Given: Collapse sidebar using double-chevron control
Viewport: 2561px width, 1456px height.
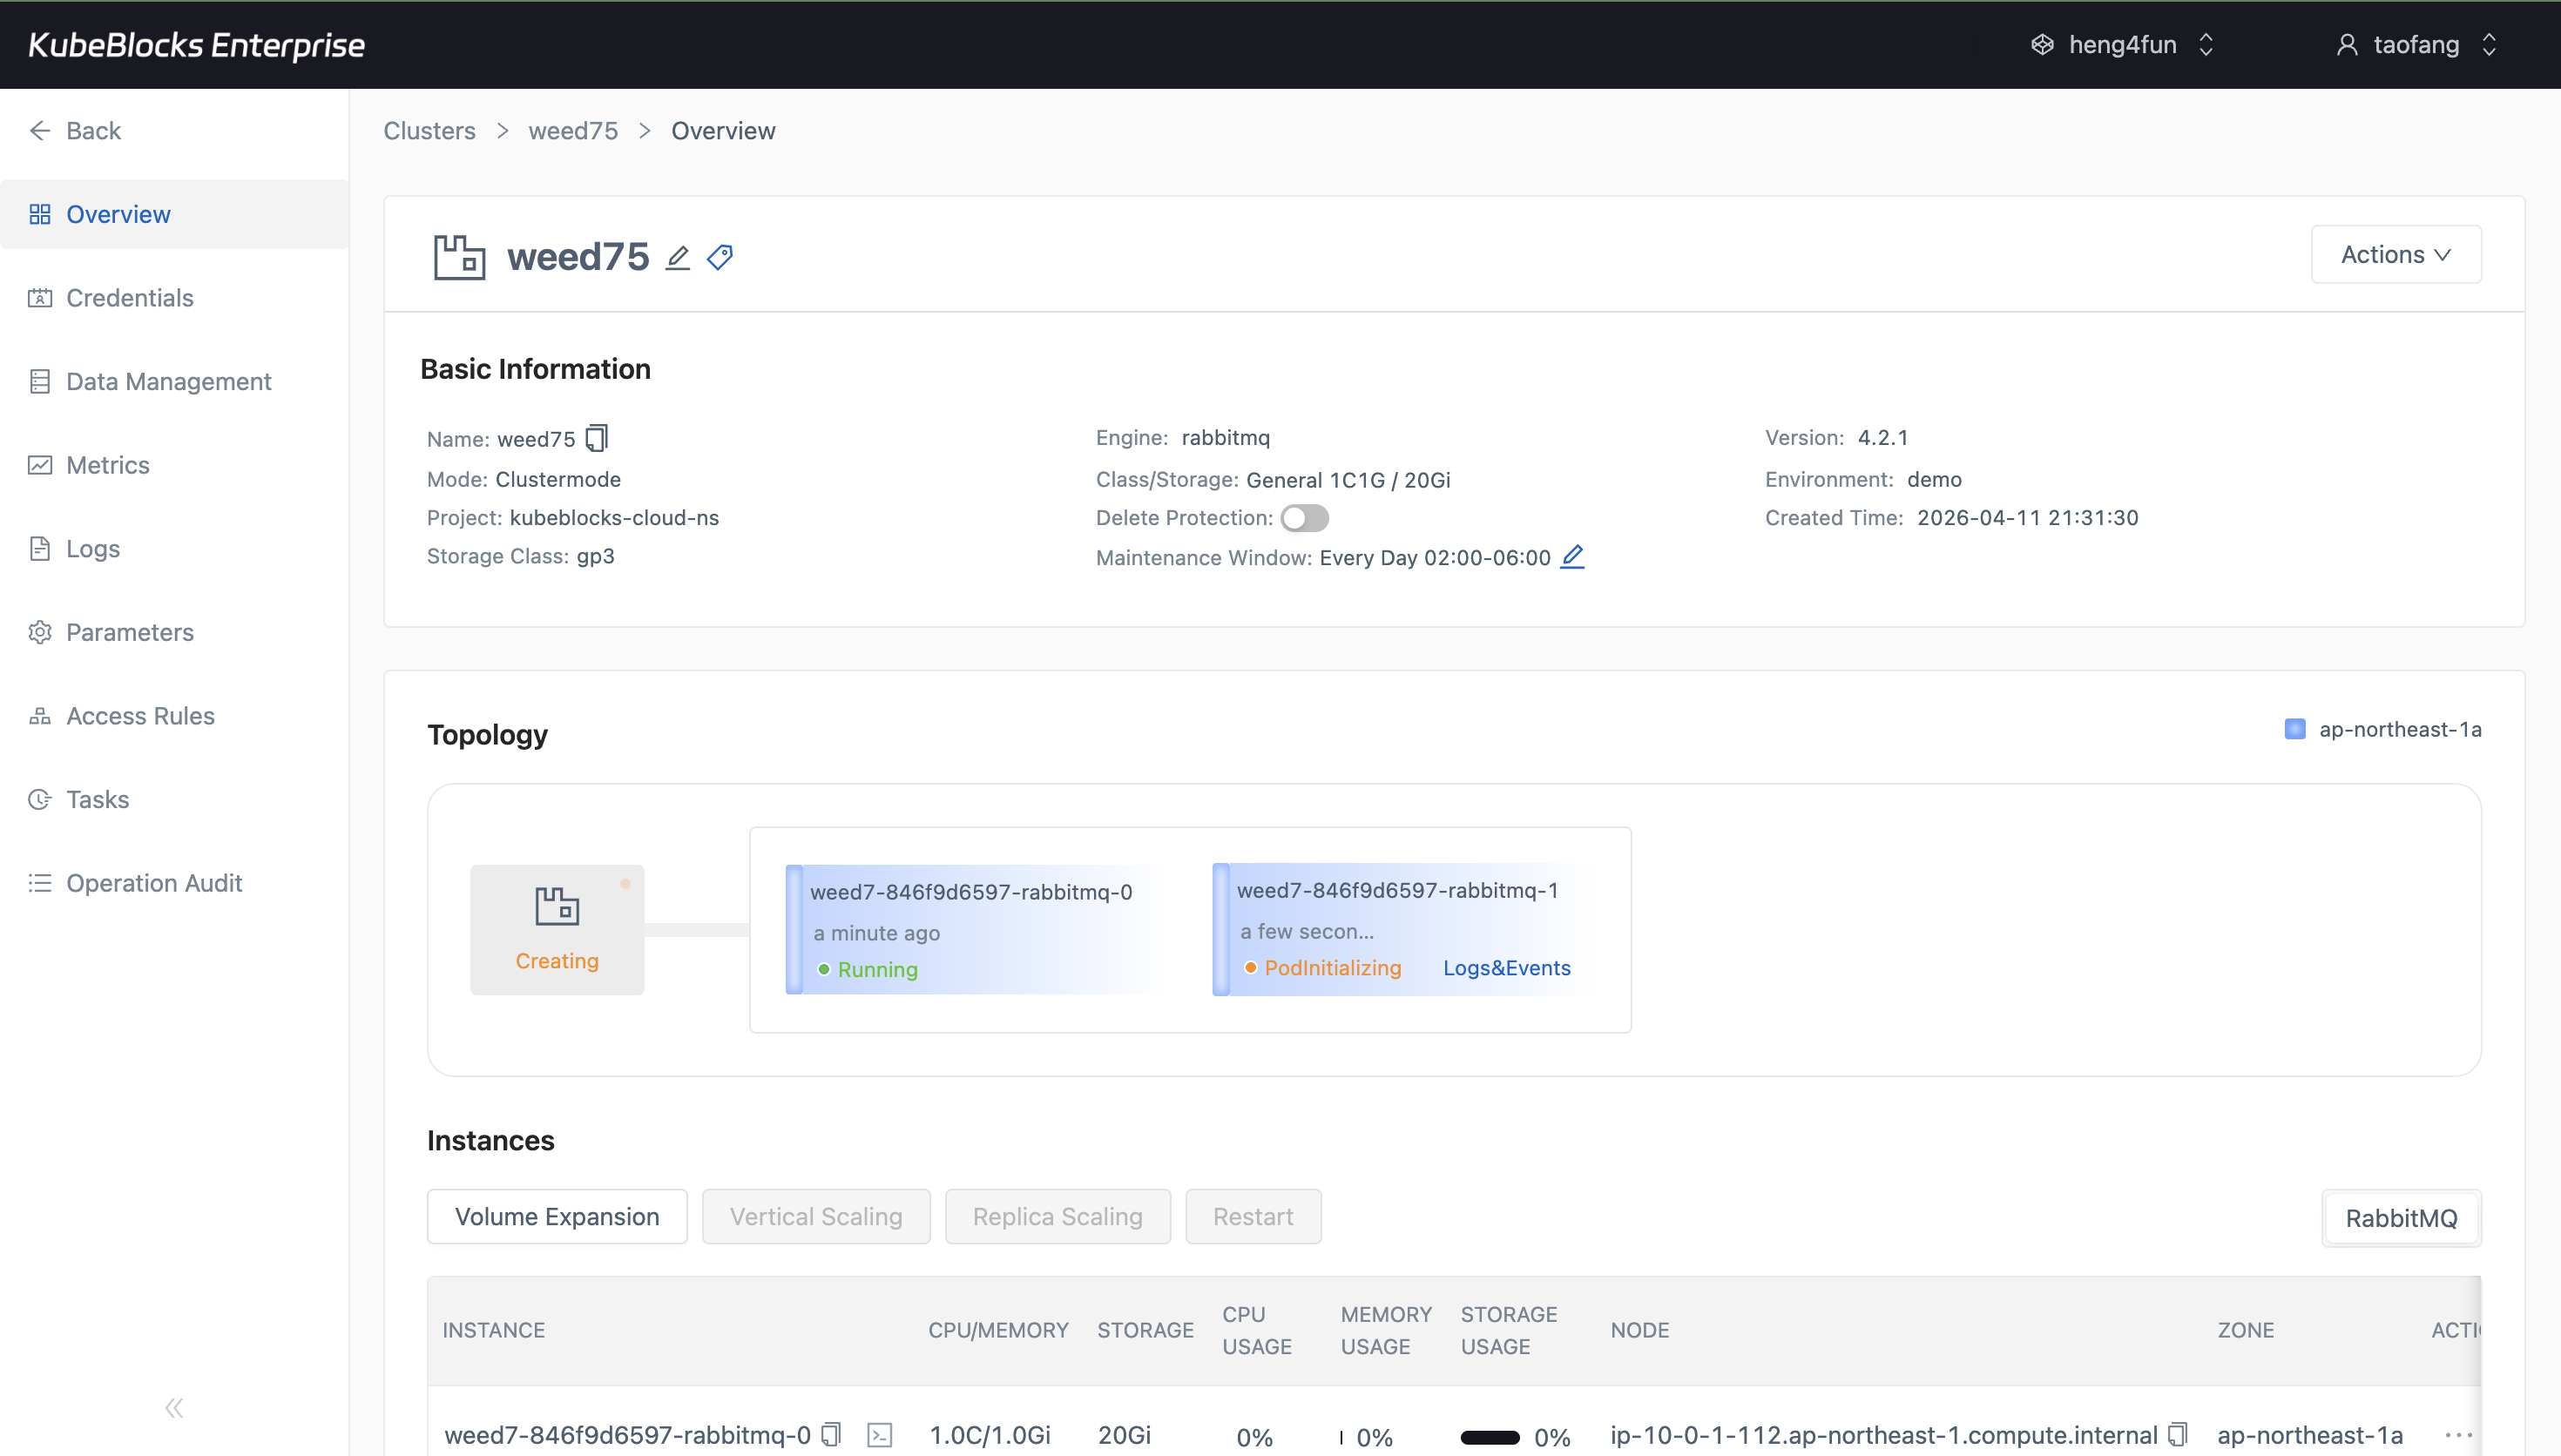Looking at the screenshot, I should pos(174,1407).
